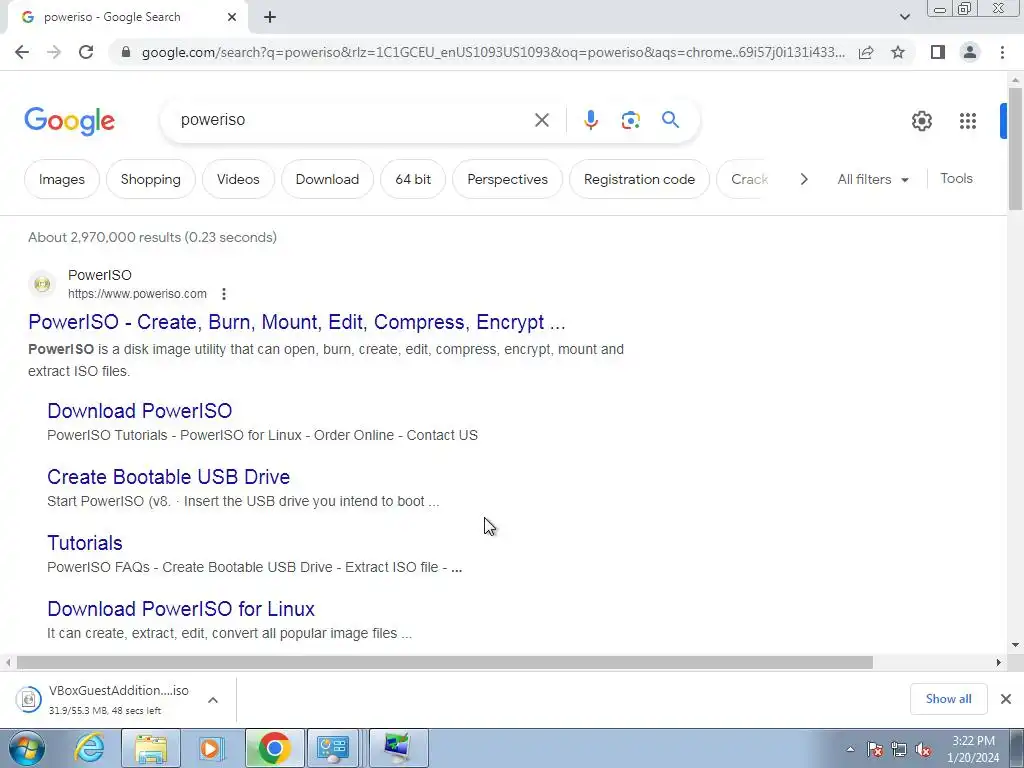This screenshot has height=768, width=1024.
Task: Click the results count text
Action: [152, 237]
